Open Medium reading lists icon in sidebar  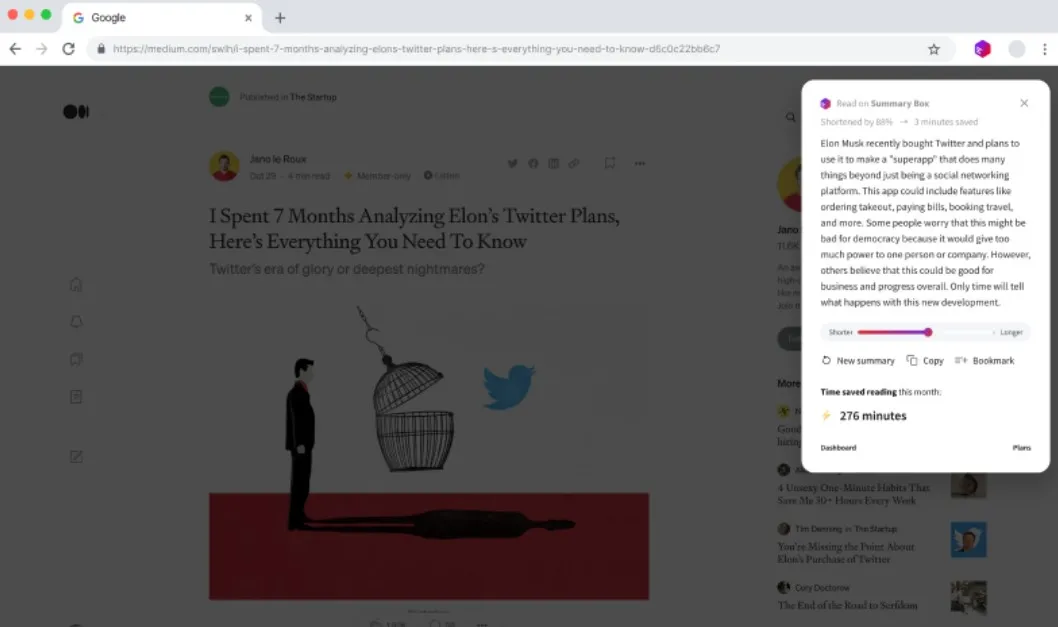click(x=76, y=359)
